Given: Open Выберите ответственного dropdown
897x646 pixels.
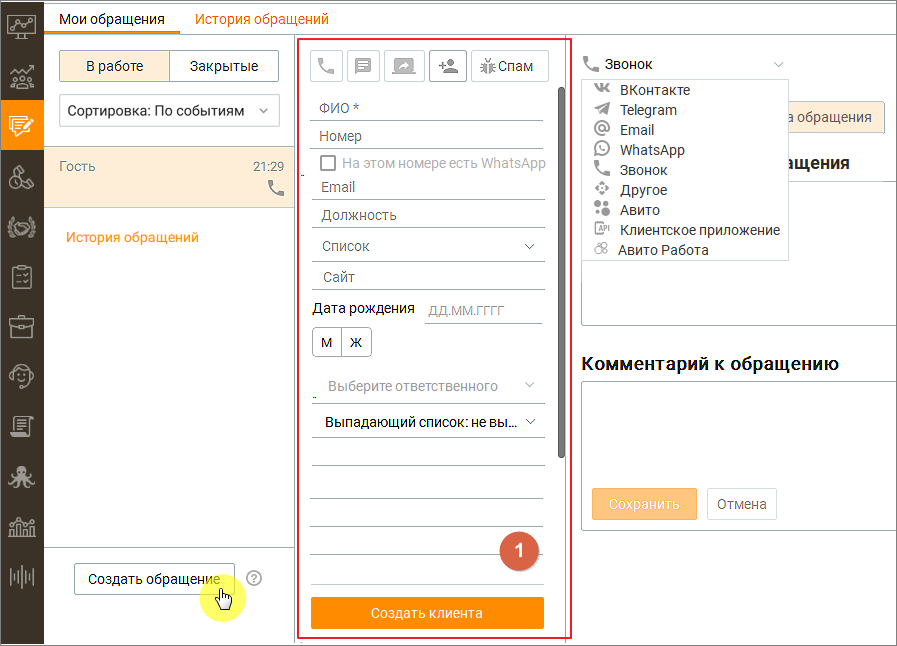Looking at the screenshot, I should 428,386.
